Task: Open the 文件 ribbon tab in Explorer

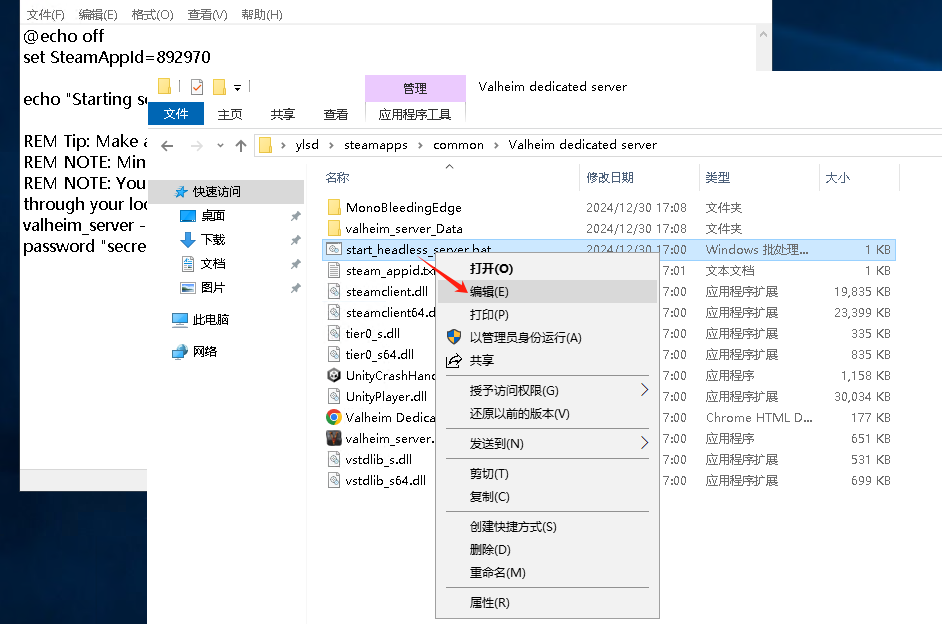Action: [176, 114]
